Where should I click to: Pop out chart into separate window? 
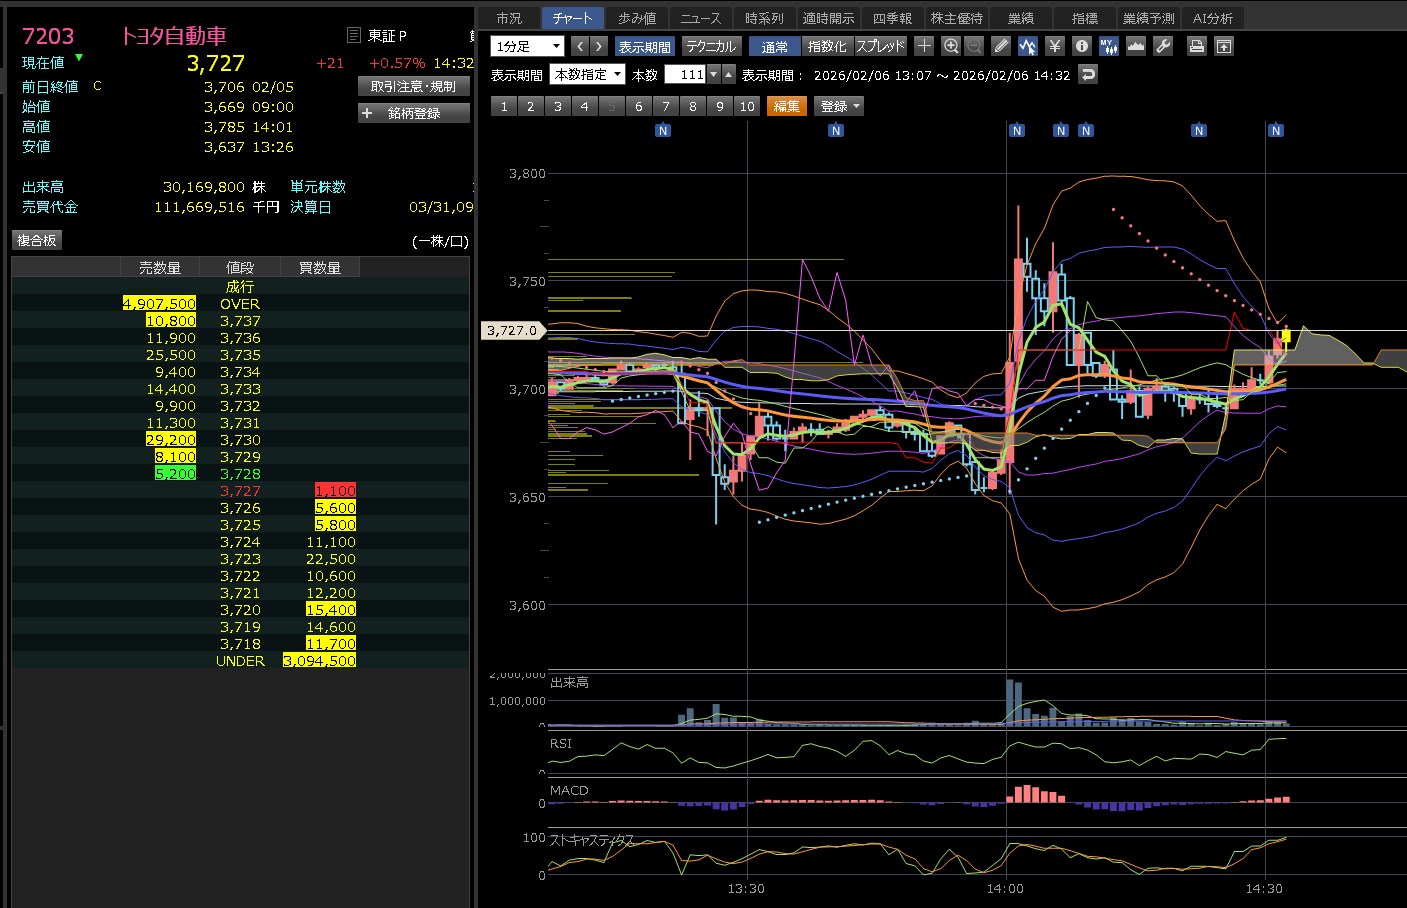point(1223,46)
